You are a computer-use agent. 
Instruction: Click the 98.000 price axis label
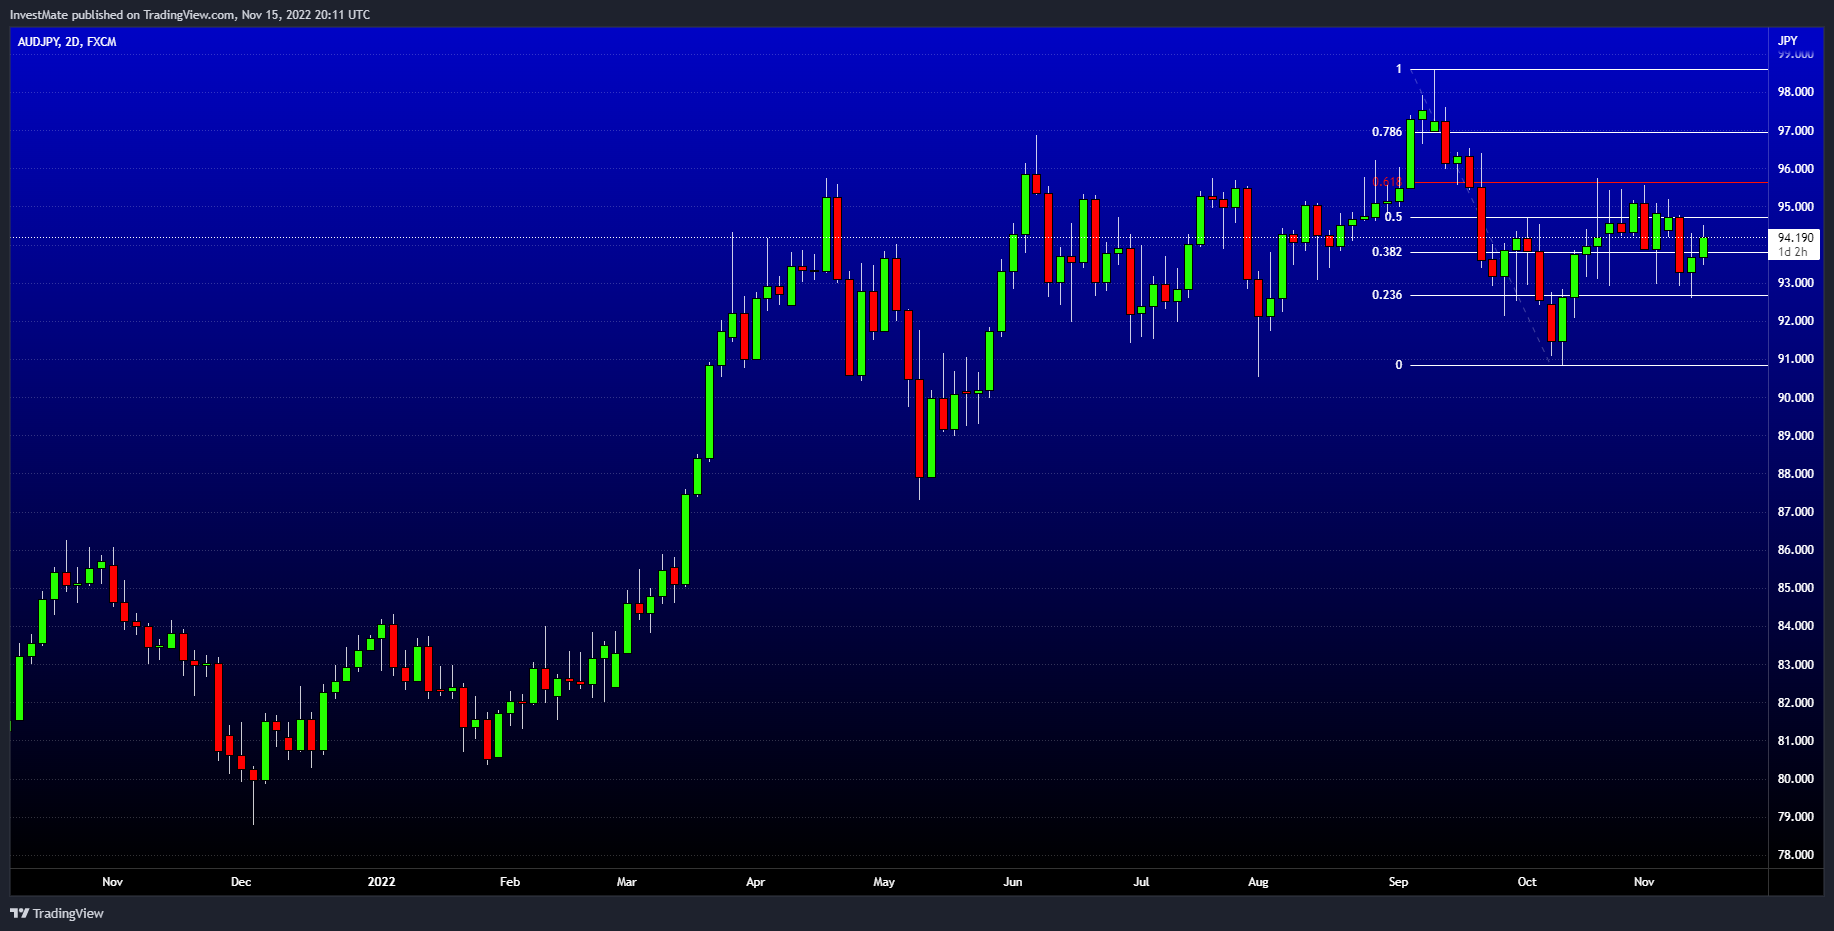pos(1795,92)
